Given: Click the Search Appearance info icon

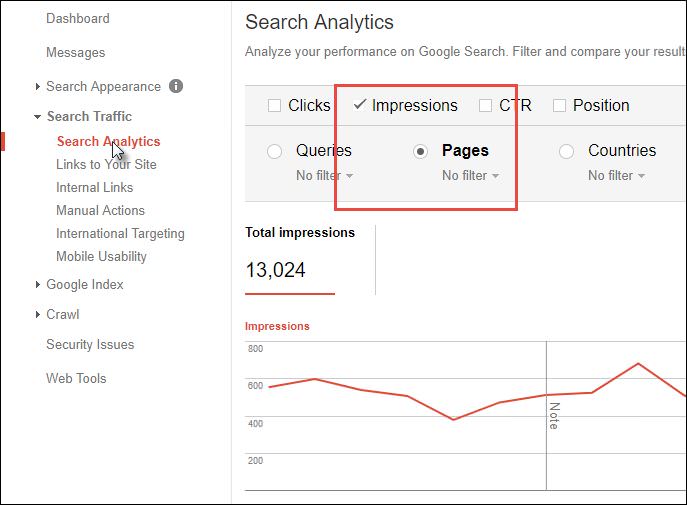Looking at the screenshot, I should (176, 86).
